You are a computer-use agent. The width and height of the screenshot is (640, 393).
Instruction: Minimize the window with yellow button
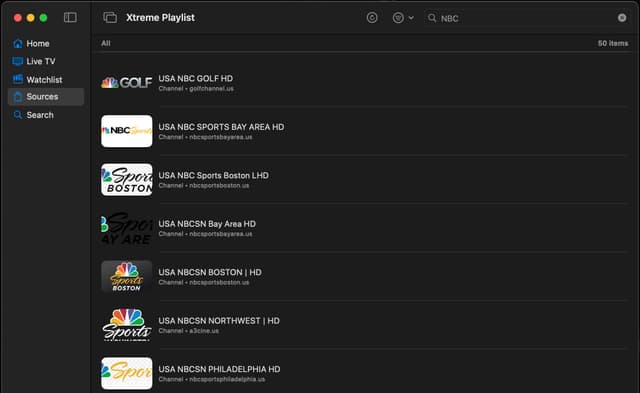[x=31, y=18]
